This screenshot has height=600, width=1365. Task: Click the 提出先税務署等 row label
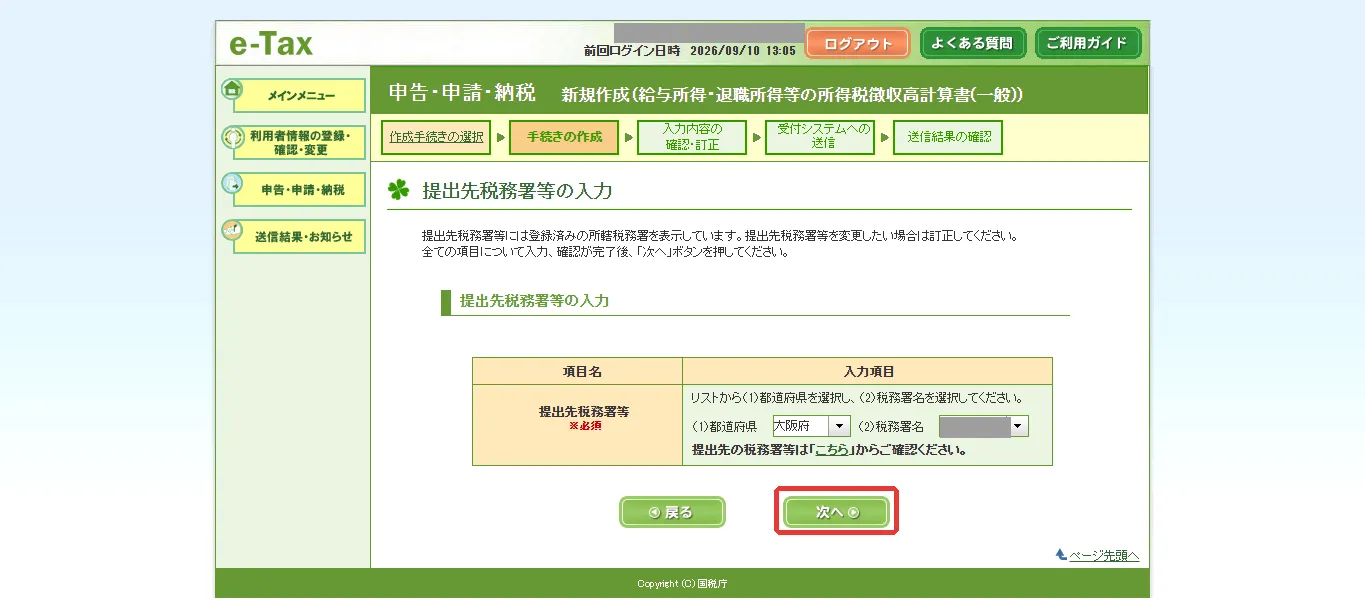click(584, 411)
